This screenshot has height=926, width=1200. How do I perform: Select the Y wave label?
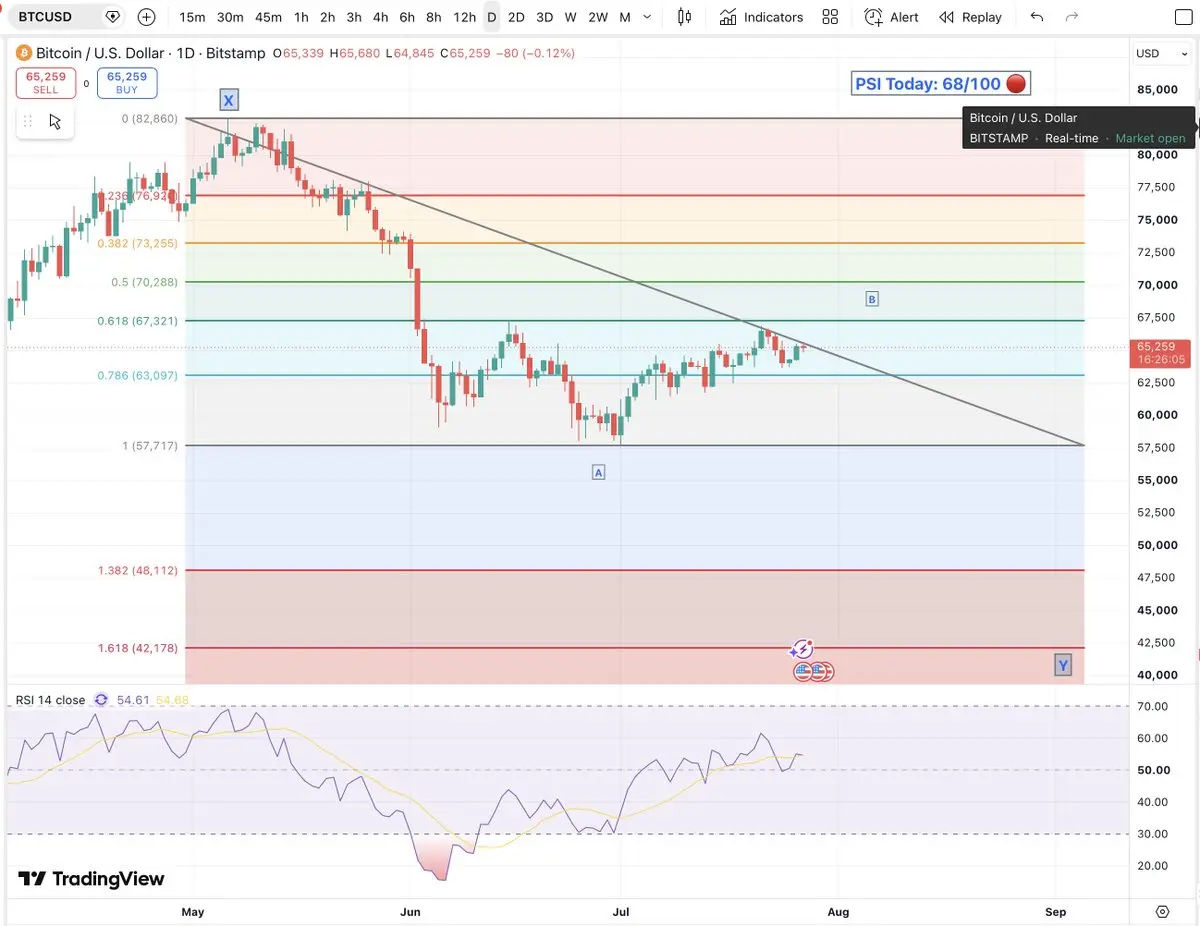click(1063, 665)
